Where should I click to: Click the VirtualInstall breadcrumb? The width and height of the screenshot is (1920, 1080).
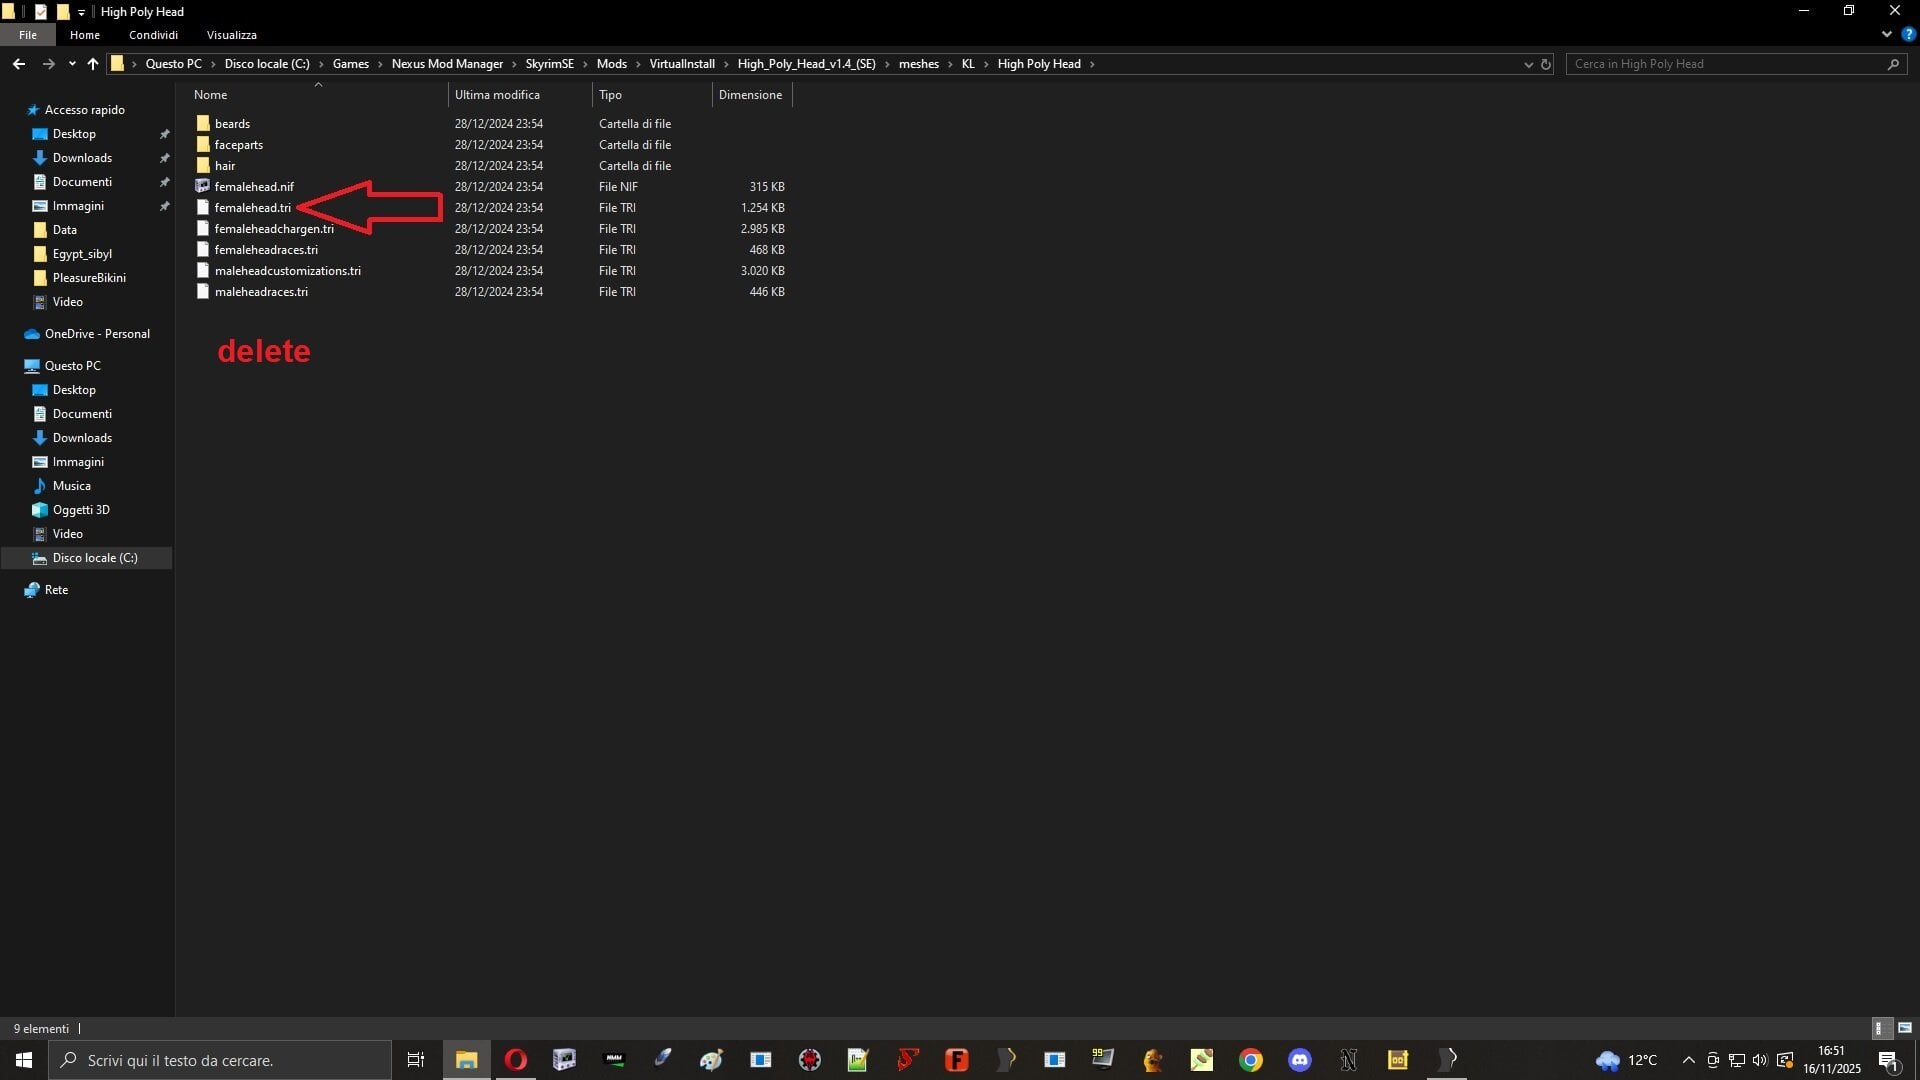[682, 64]
